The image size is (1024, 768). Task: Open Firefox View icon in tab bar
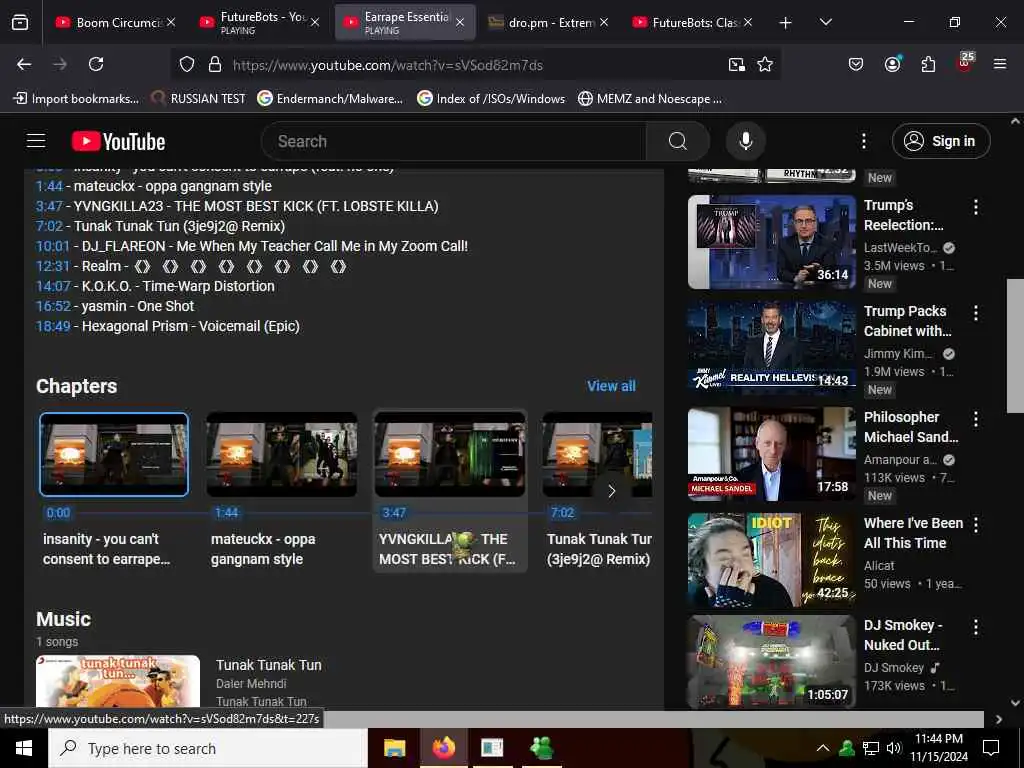tap(20, 23)
